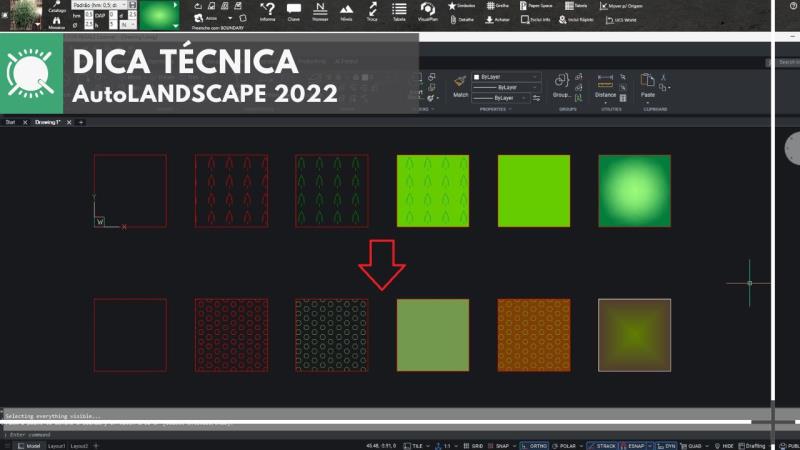Toggle ESNAP in status bar
The width and height of the screenshot is (800, 450).
[633, 446]
